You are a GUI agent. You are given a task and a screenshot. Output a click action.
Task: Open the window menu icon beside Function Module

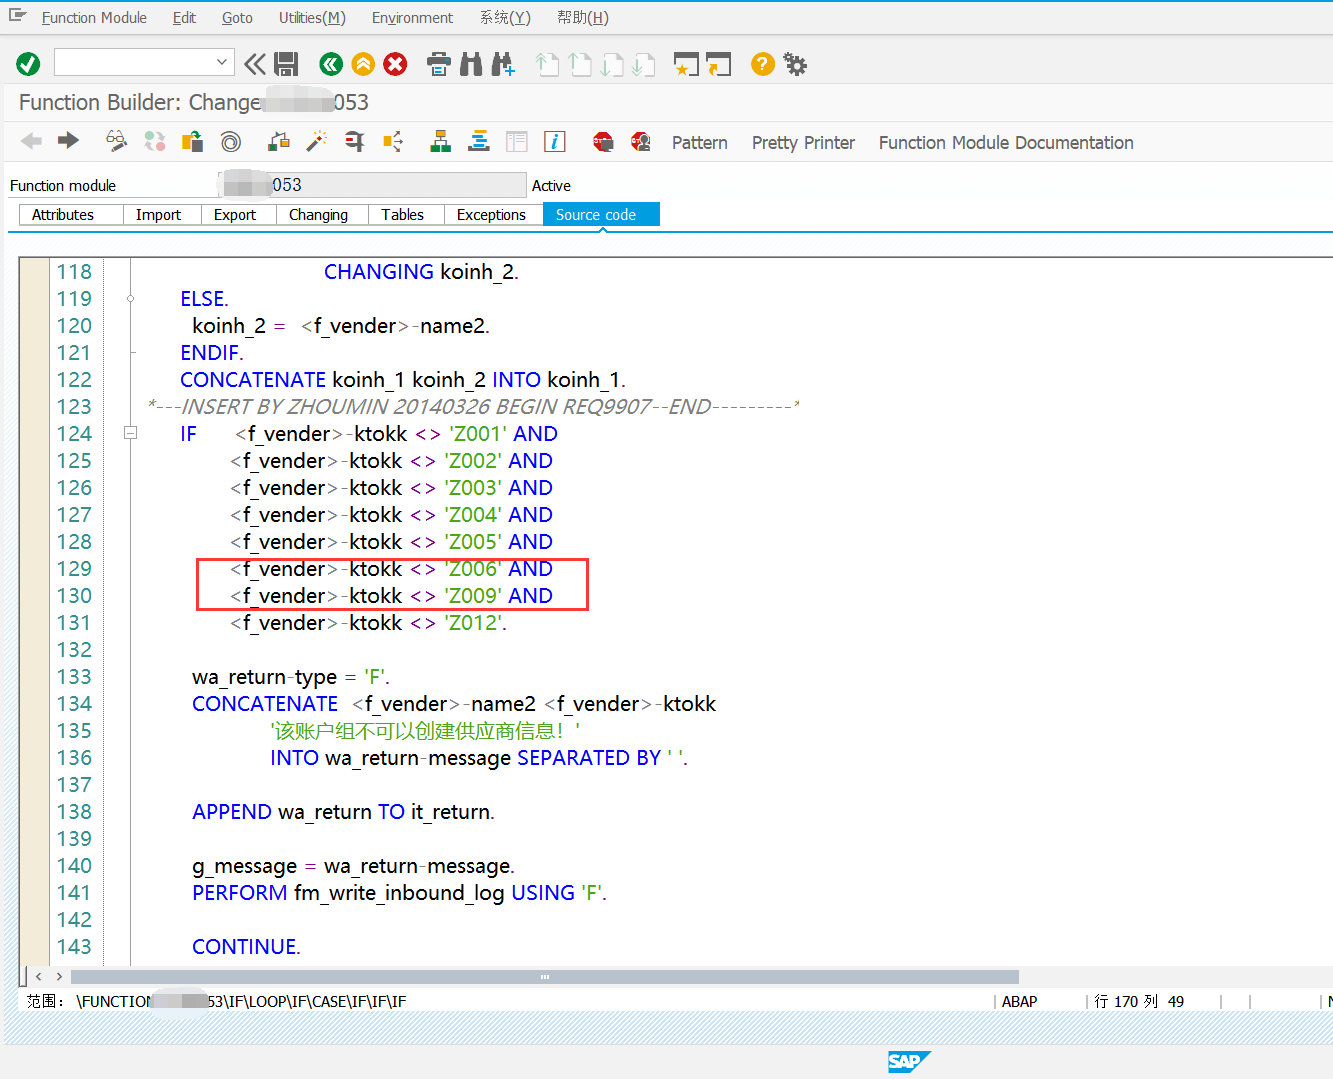pyautogui.click(x=17, y=16)
